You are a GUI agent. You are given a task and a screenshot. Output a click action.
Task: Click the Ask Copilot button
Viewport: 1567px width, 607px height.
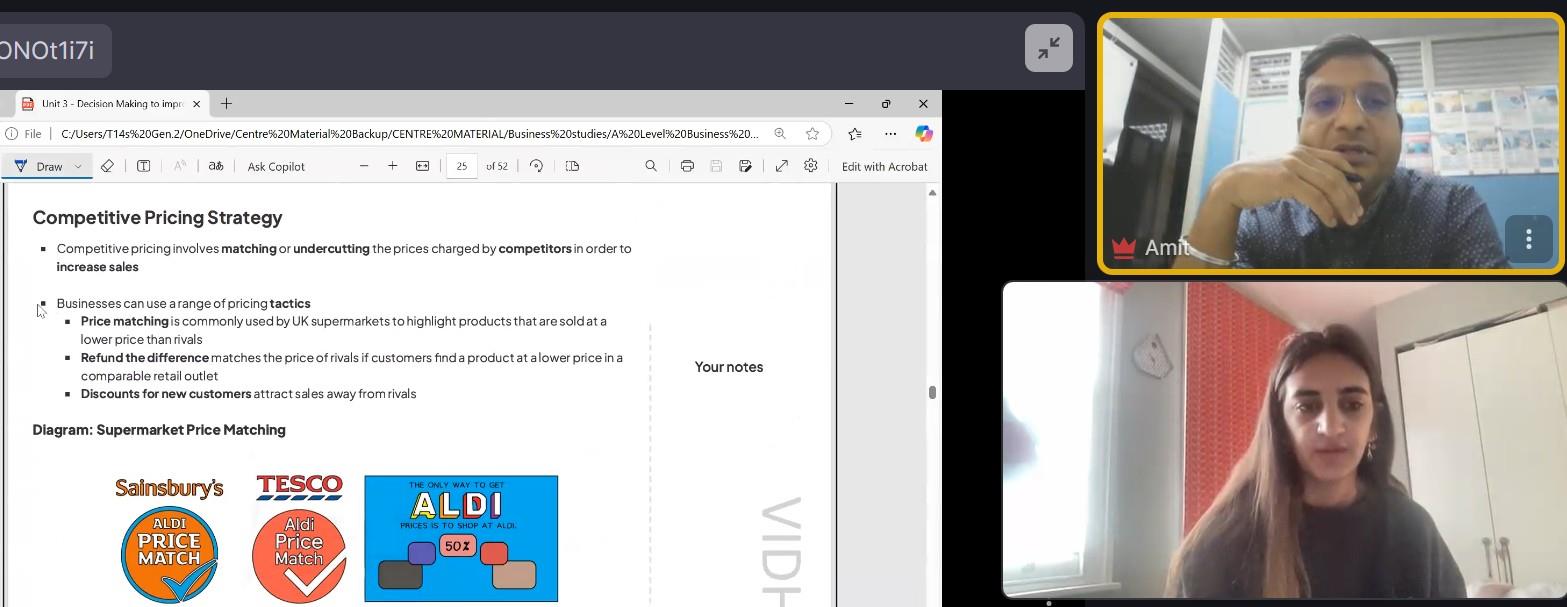276,166
